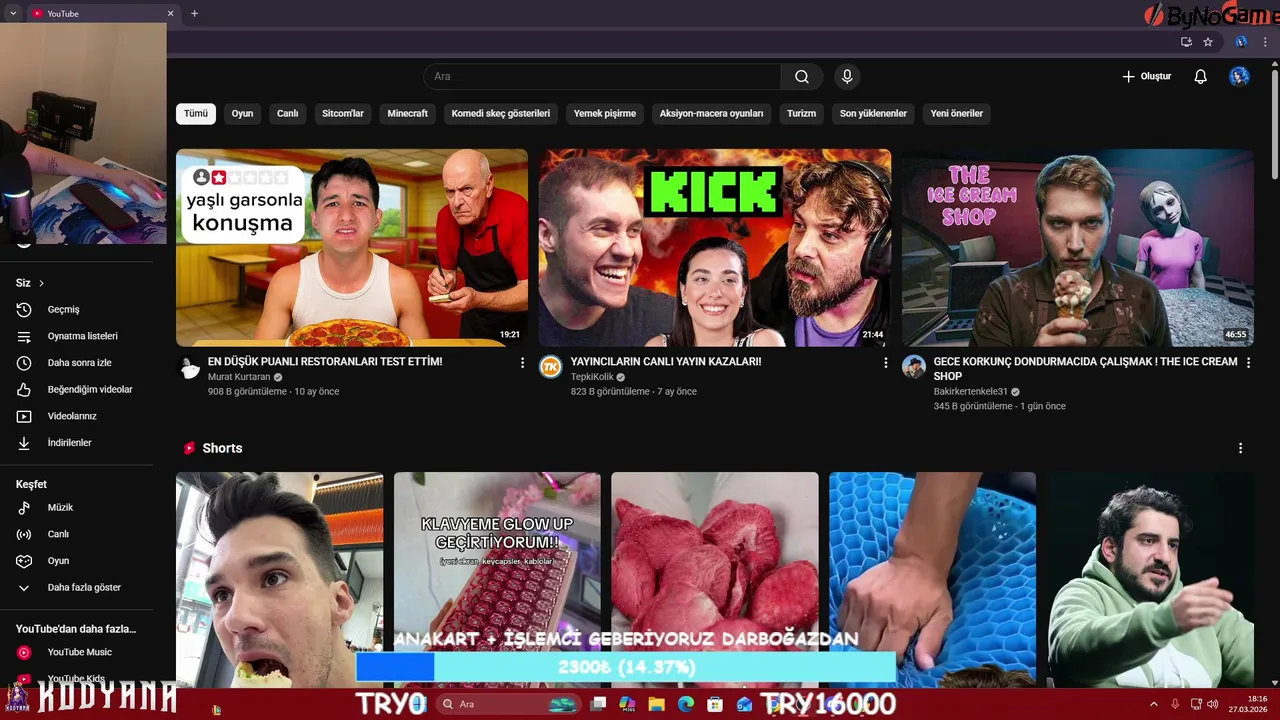
Task: Open the yaşlı garsonla konuşma video thumbnail
Action: point(352,247)
